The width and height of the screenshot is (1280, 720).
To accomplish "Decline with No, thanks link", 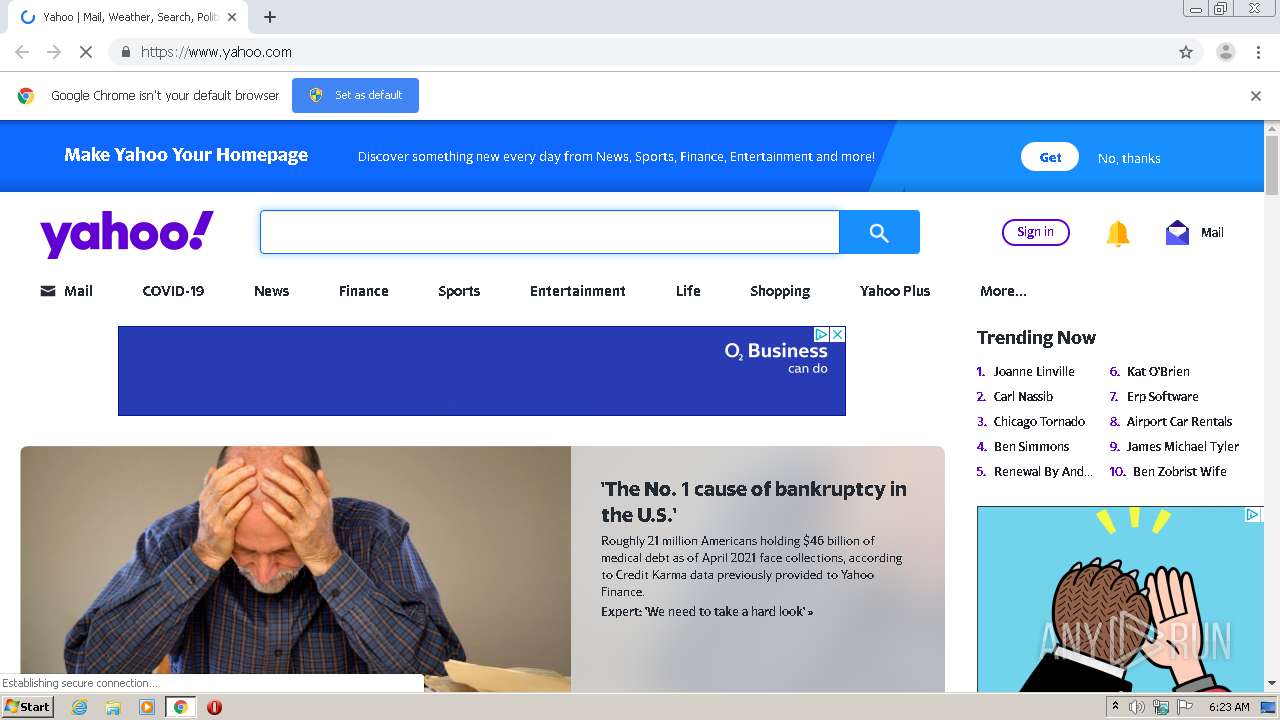I will coord(1129,158).
